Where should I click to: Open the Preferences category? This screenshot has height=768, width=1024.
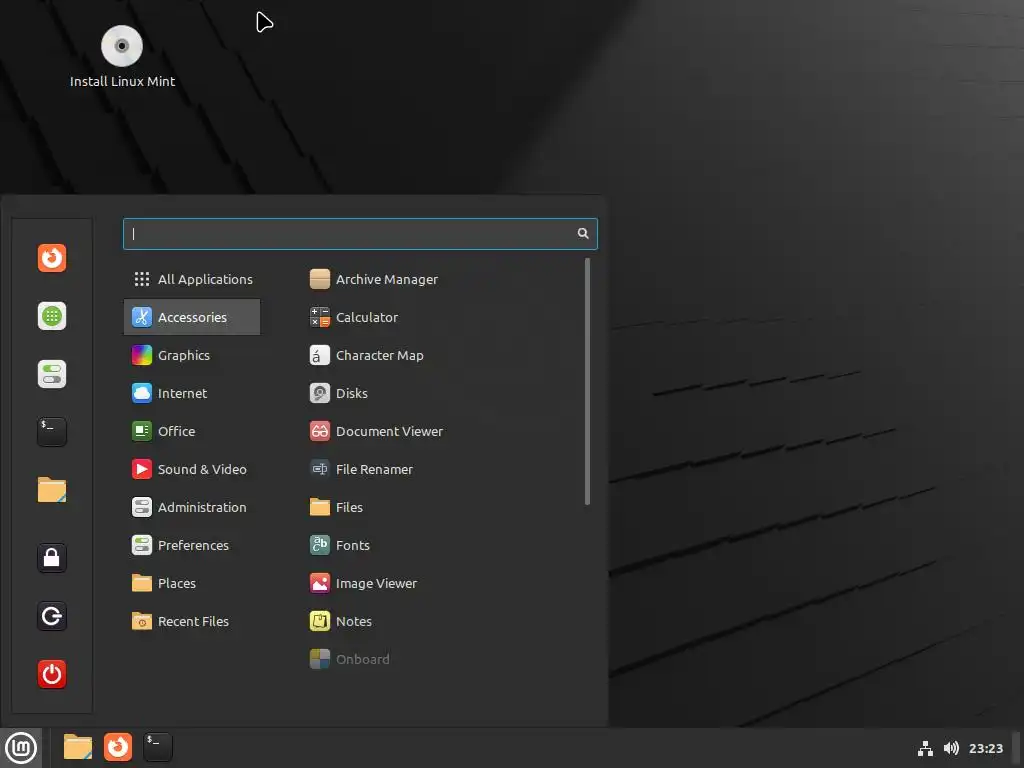[x=192, y=545]
